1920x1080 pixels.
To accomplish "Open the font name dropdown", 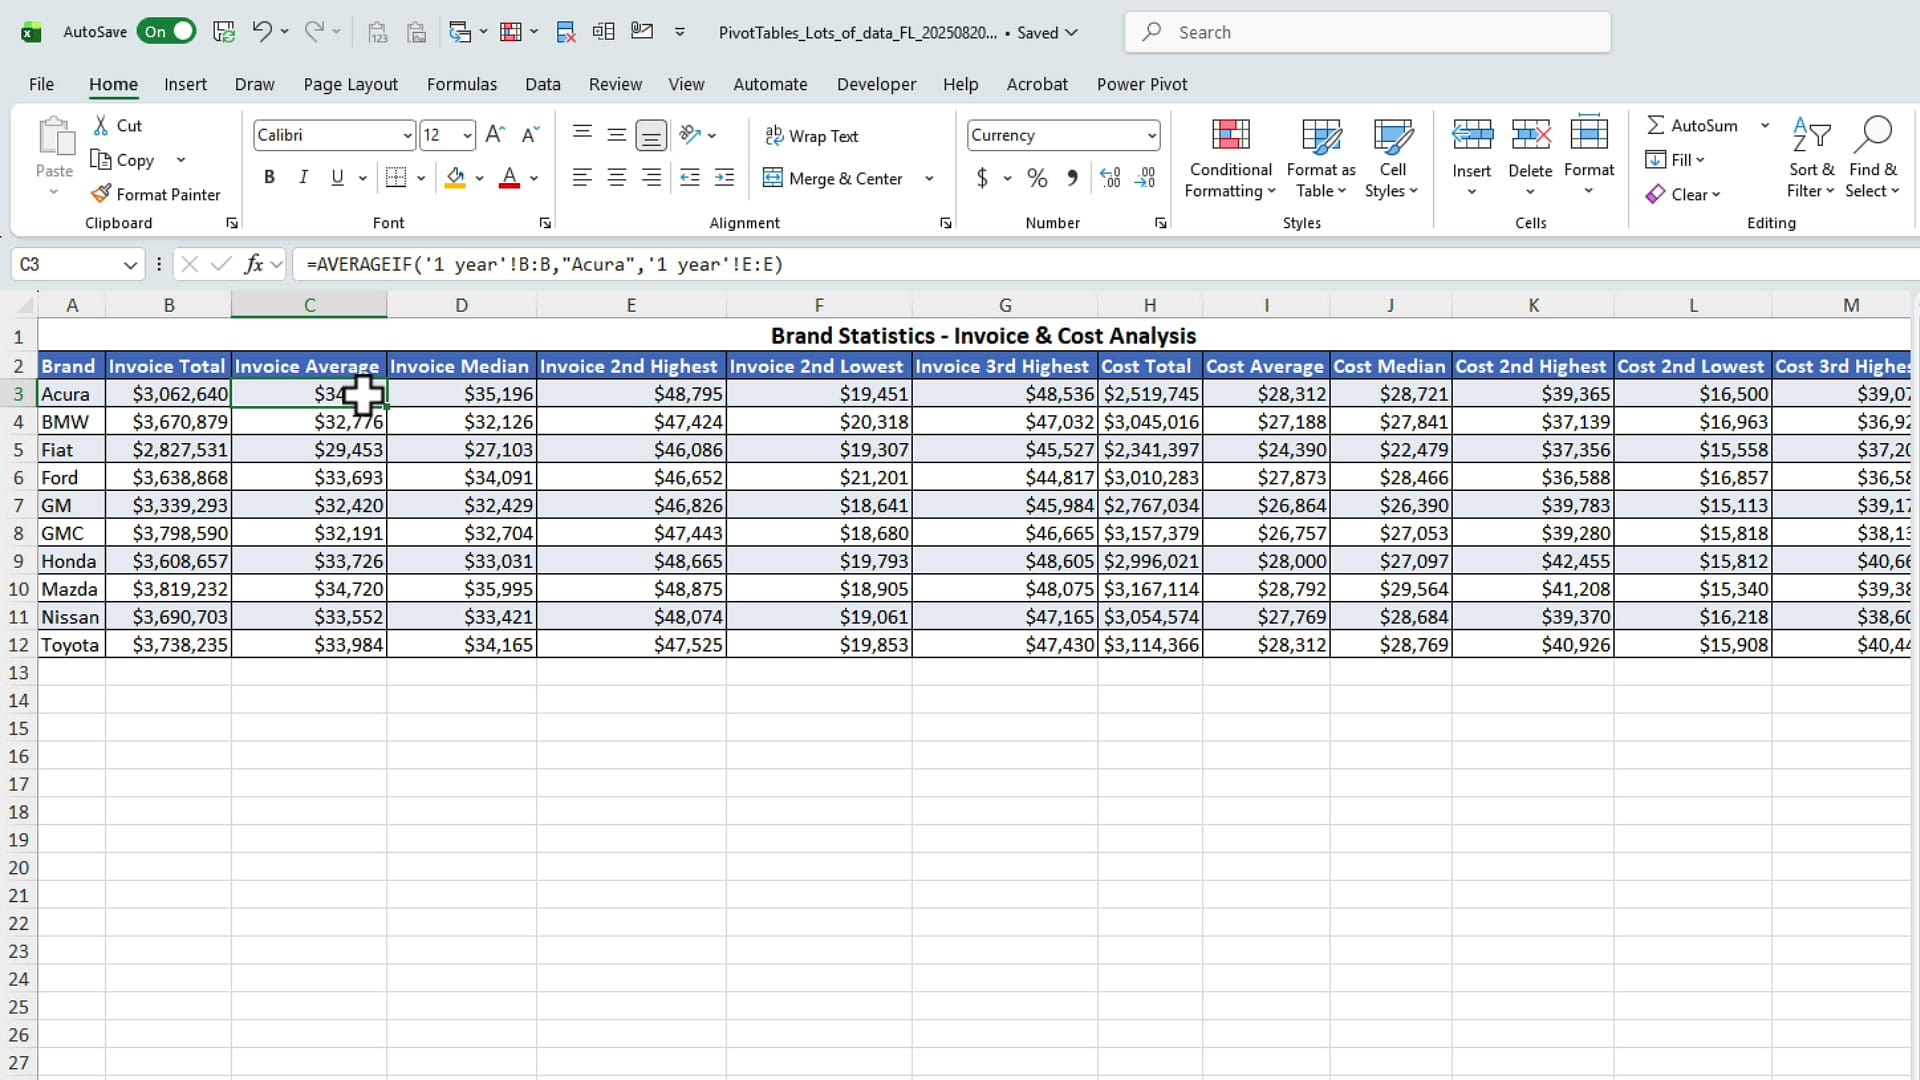I will click(407, 135).
